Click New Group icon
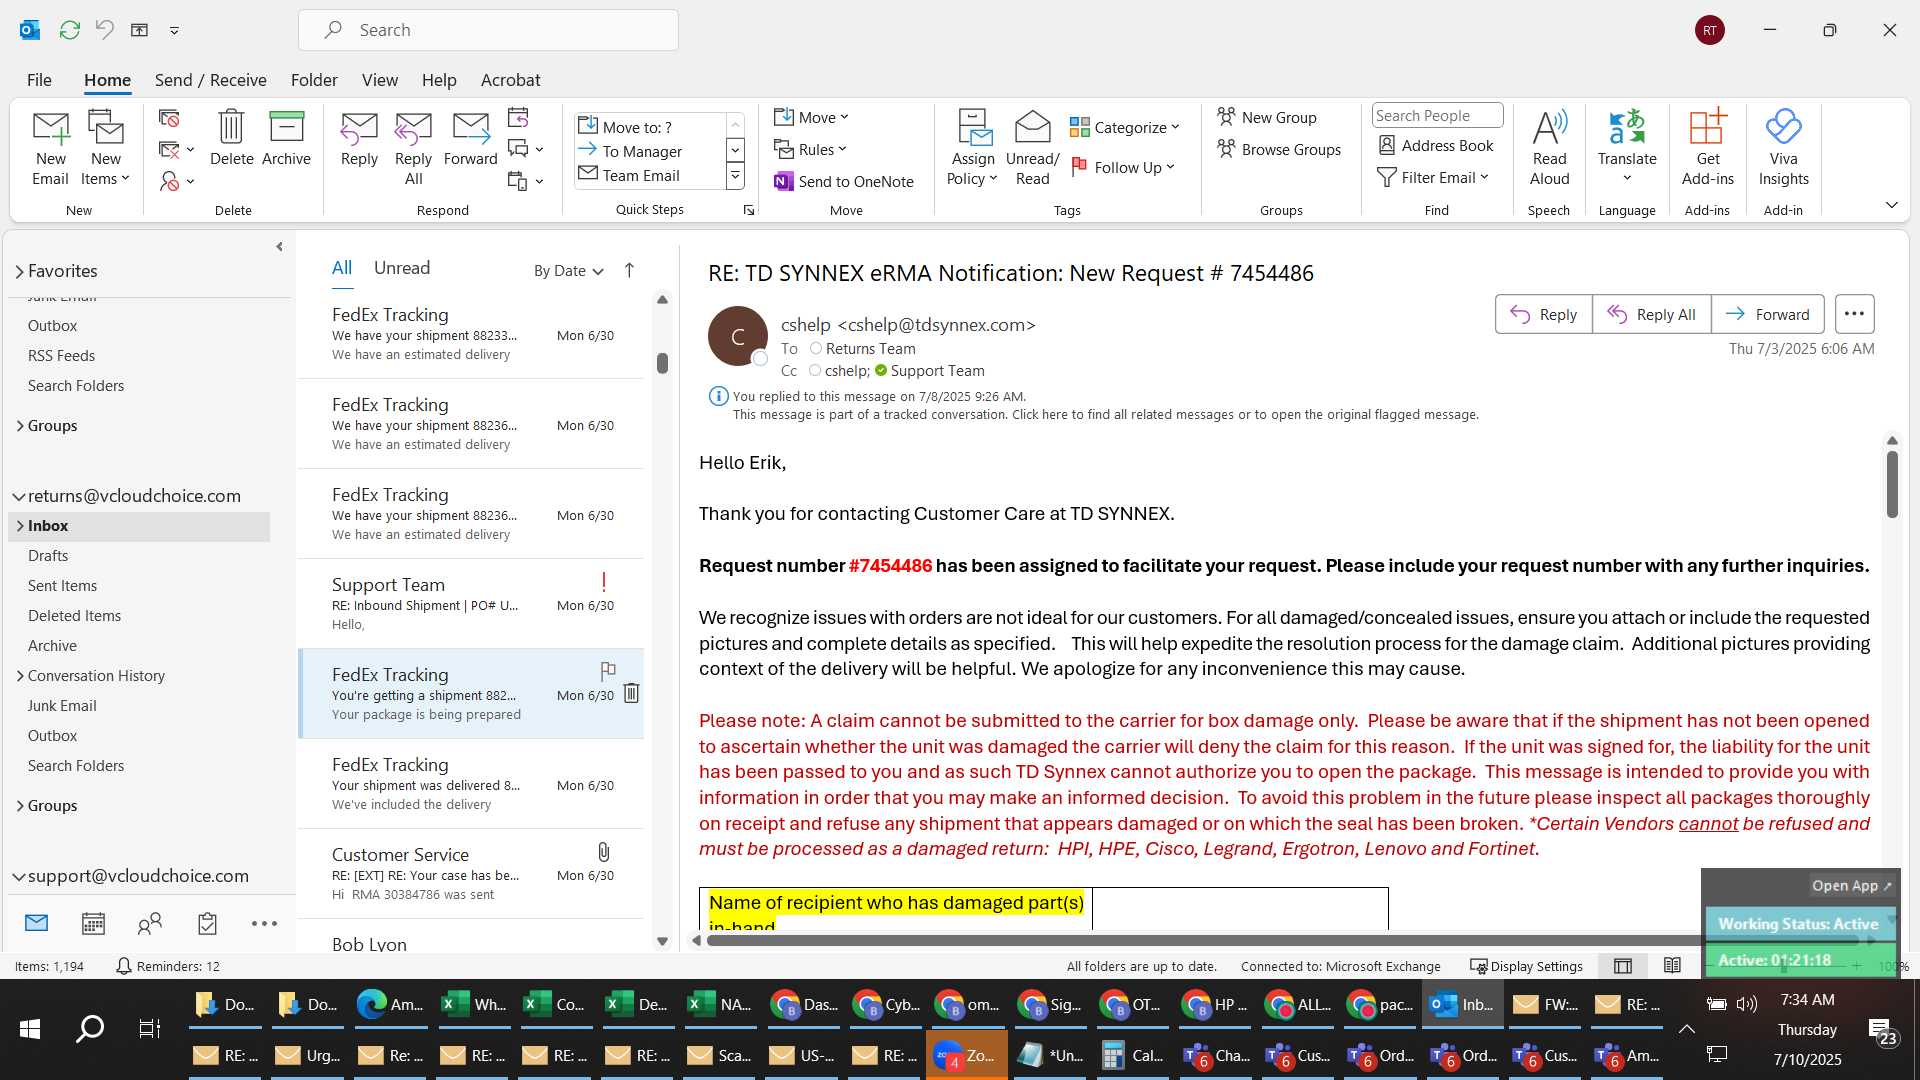 pyautogui.click(x=1226, y=117)
